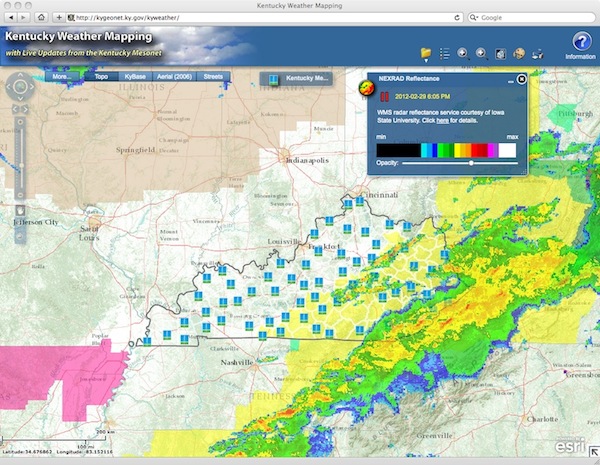Go to next map extent

[25, 109]
